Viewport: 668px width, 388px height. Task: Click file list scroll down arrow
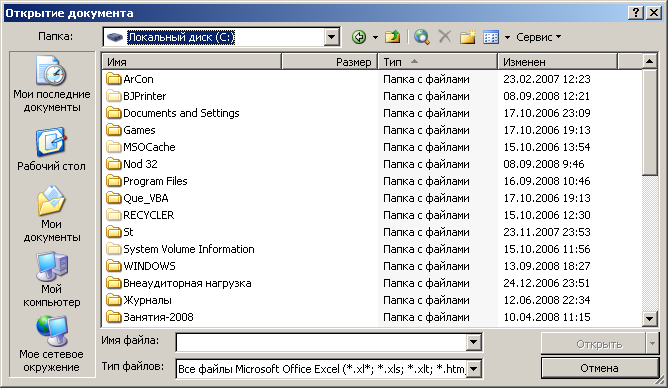point(649,318)
